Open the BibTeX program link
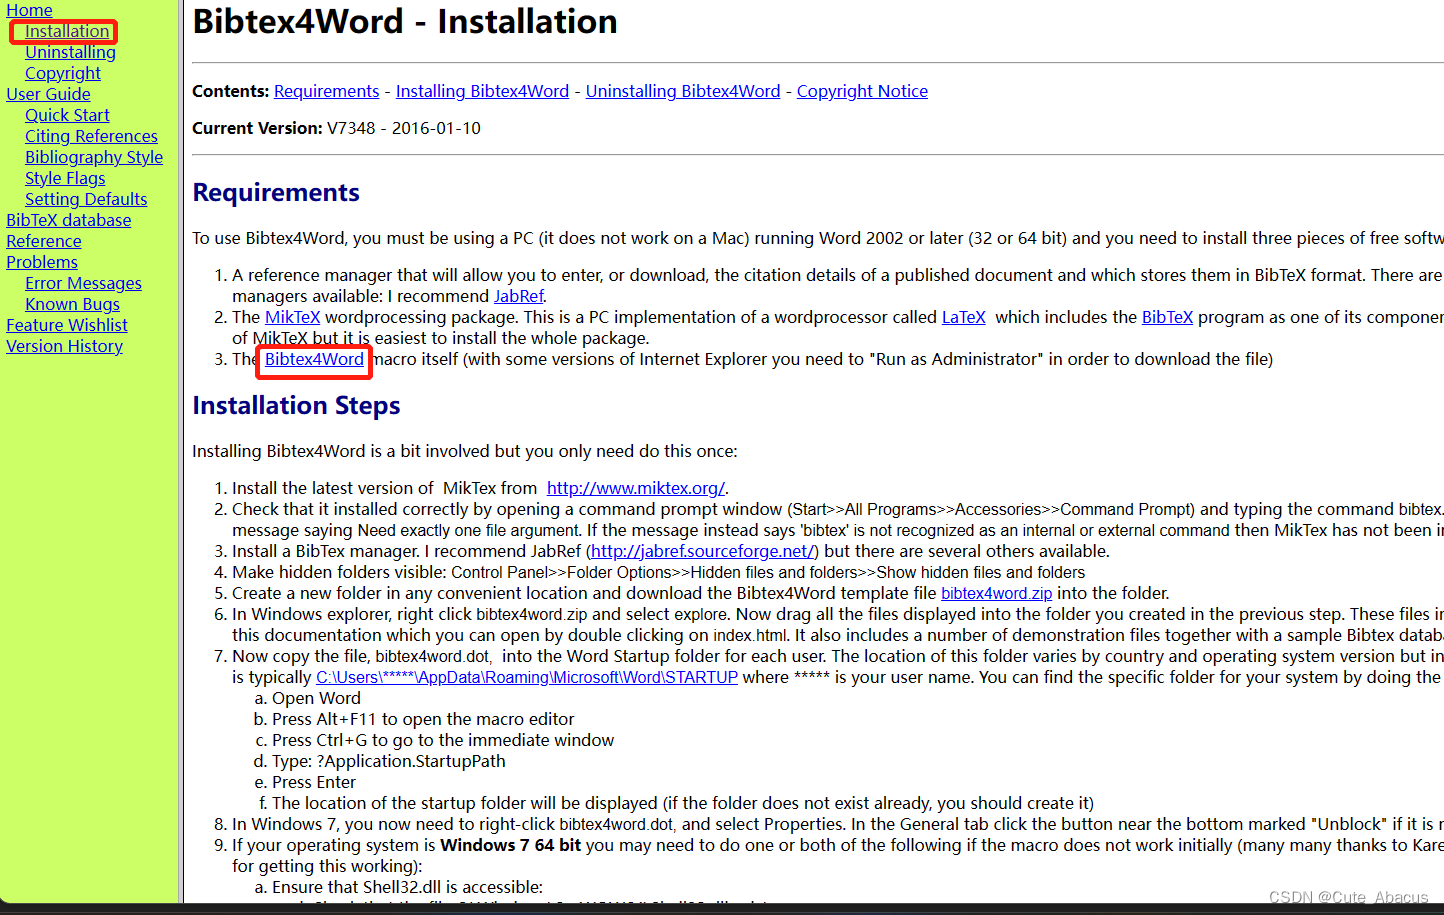The image size is (1444, 915). [x=1167, y=317]
